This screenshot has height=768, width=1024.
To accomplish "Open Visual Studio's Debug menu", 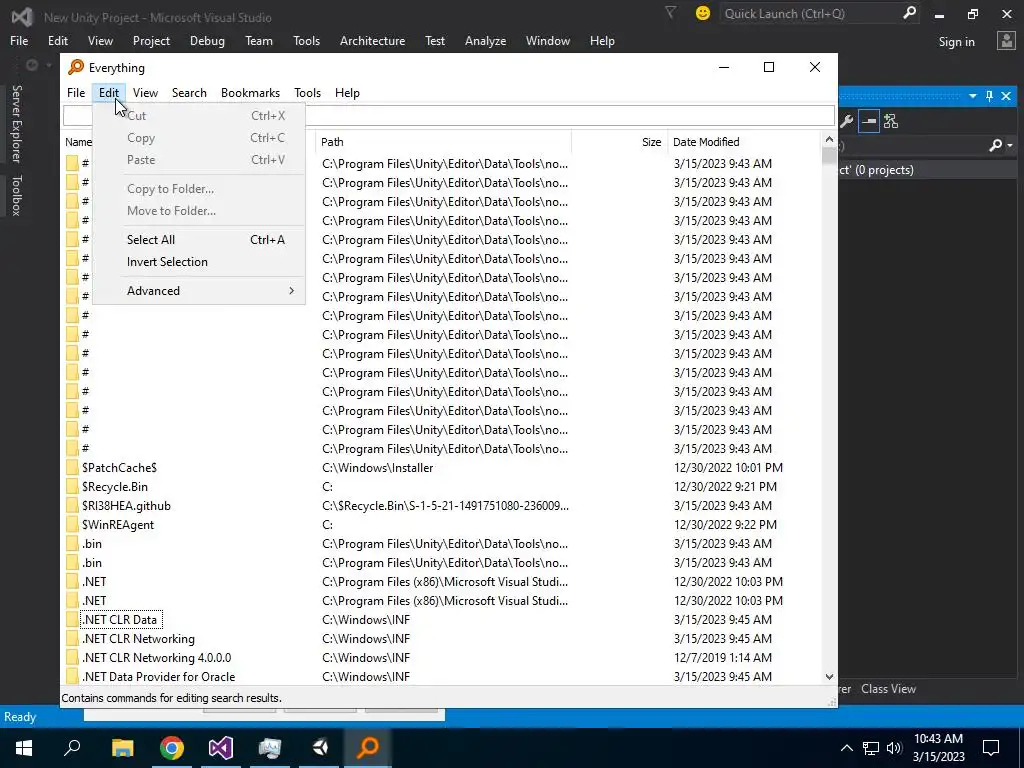I will coord(207,40).
